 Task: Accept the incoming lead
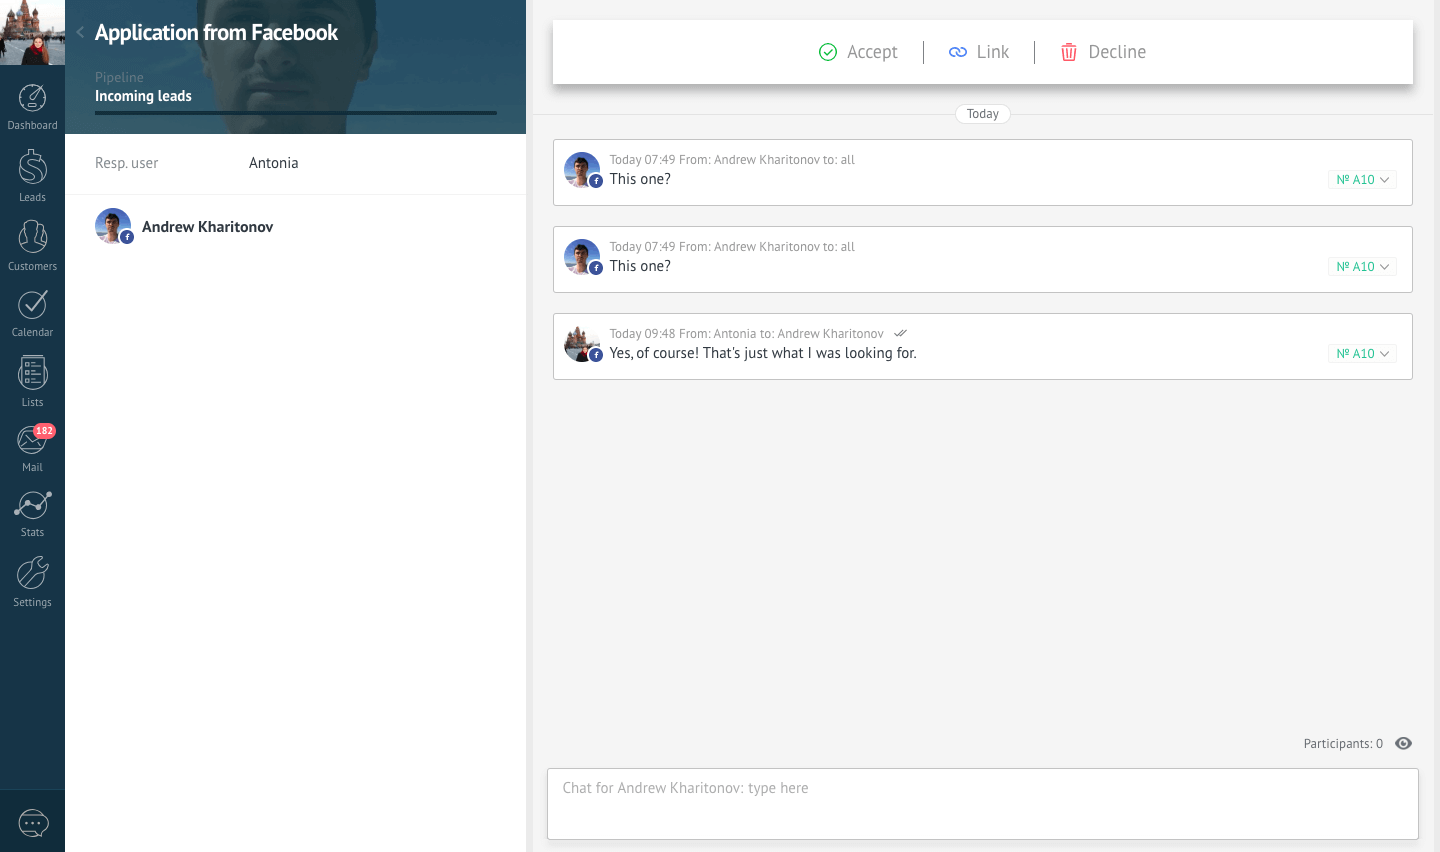point(858,52)
